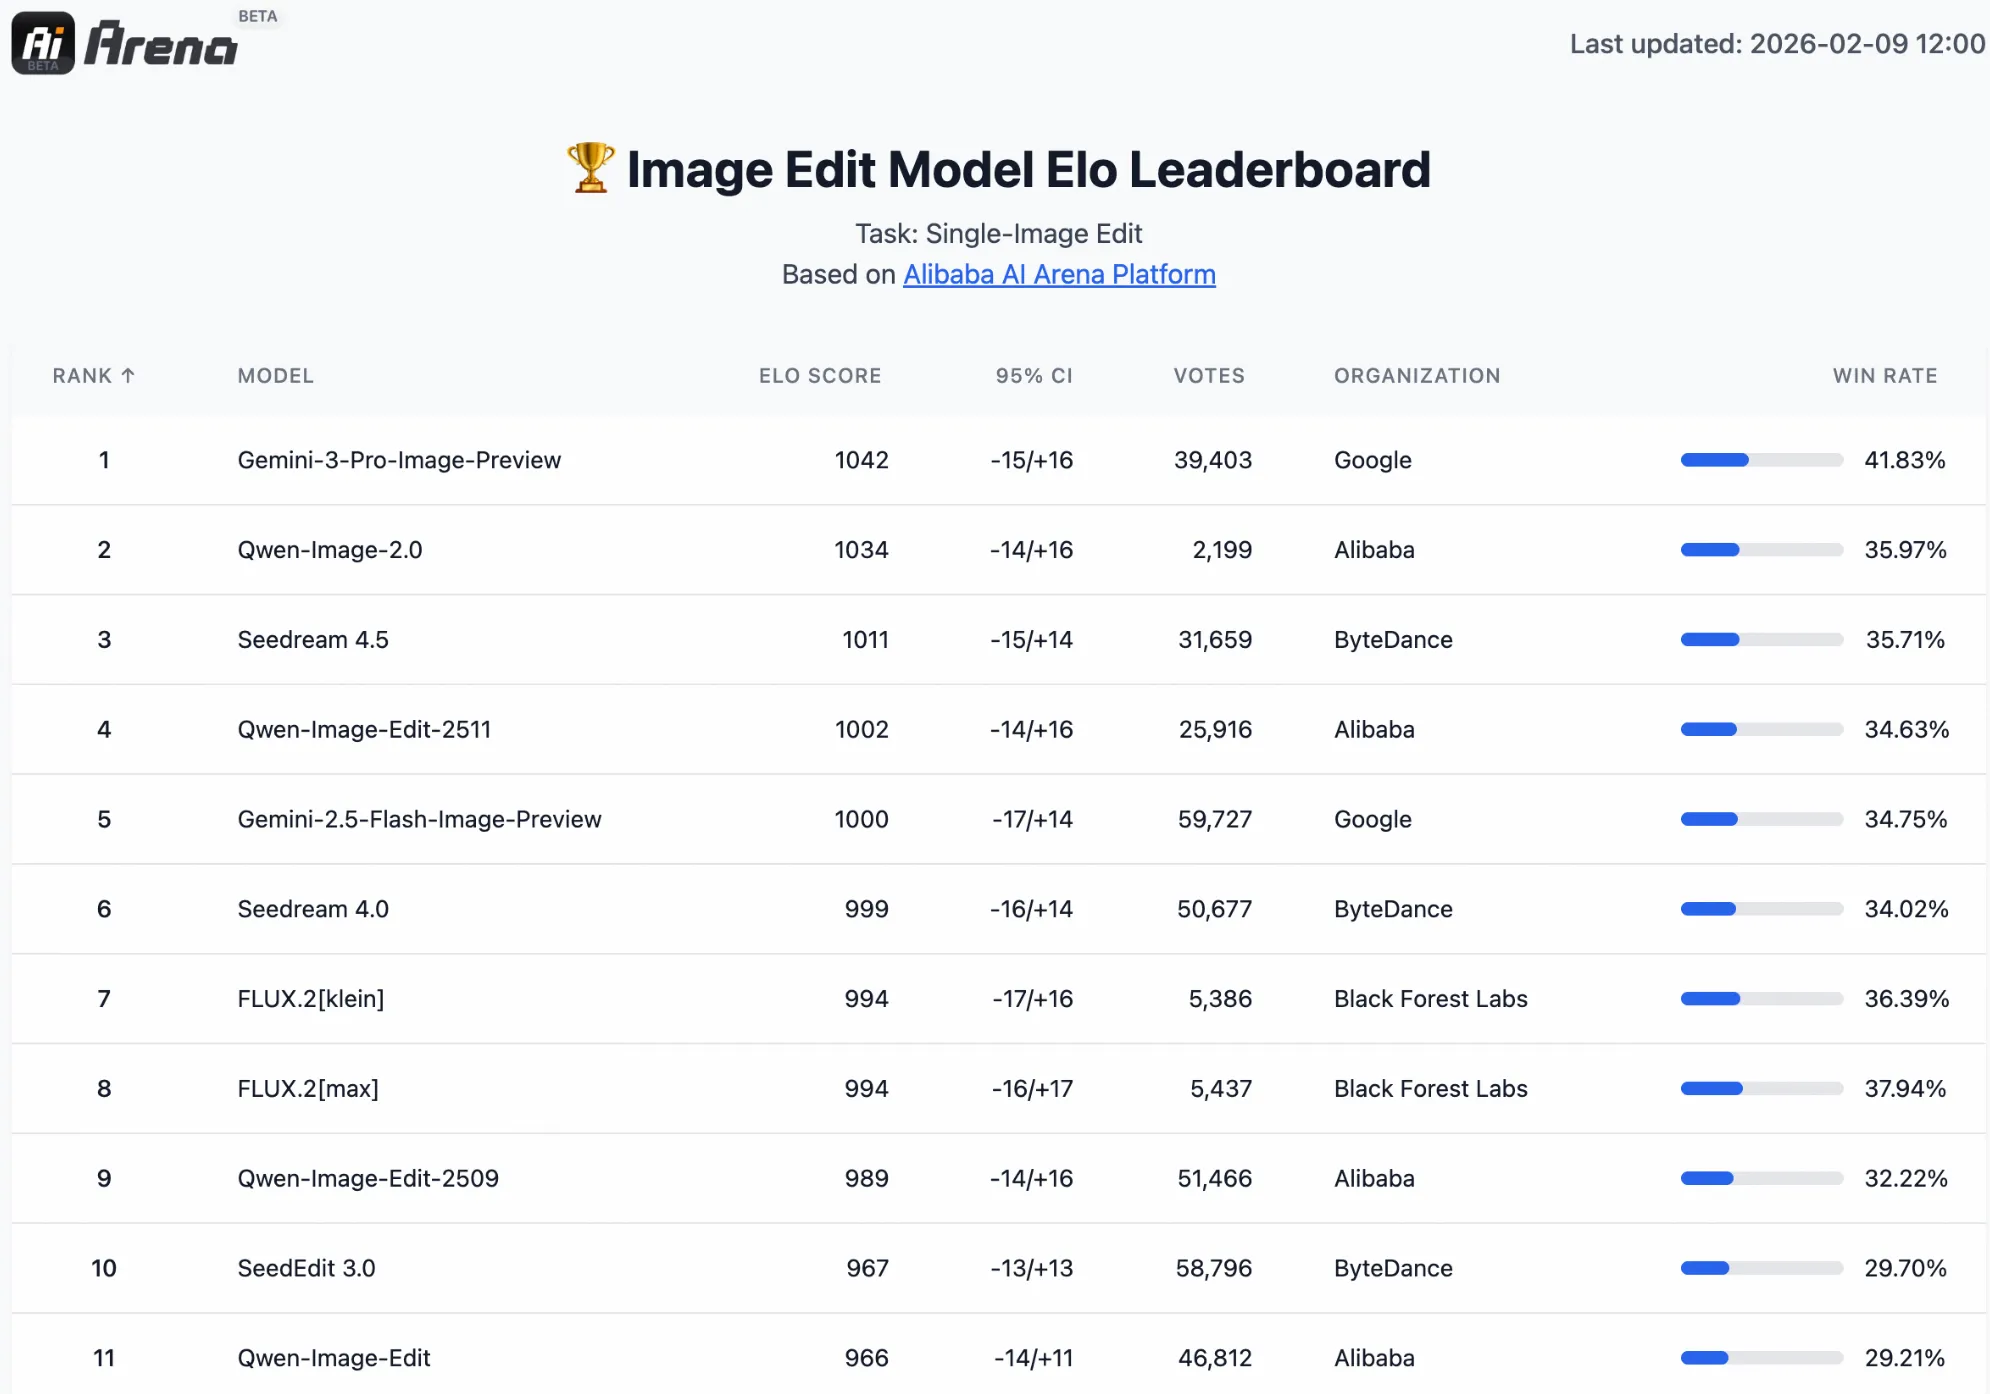Click the SeedEdit 3.0 model name
This screenshot has height=1394, width=1990.
tap(306, 1269)
